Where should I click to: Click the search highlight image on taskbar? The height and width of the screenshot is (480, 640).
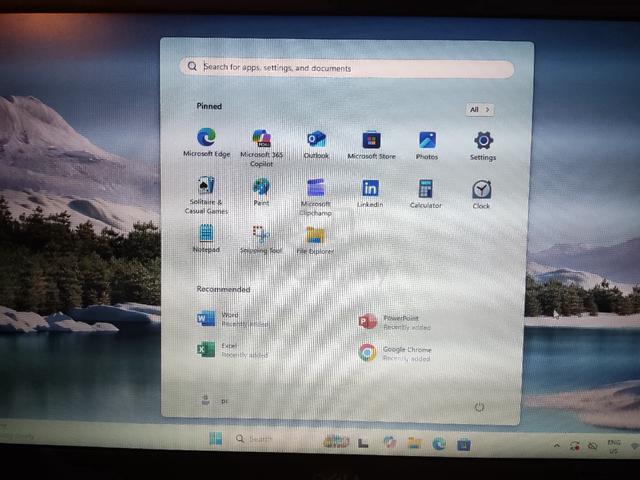point(336,442)
